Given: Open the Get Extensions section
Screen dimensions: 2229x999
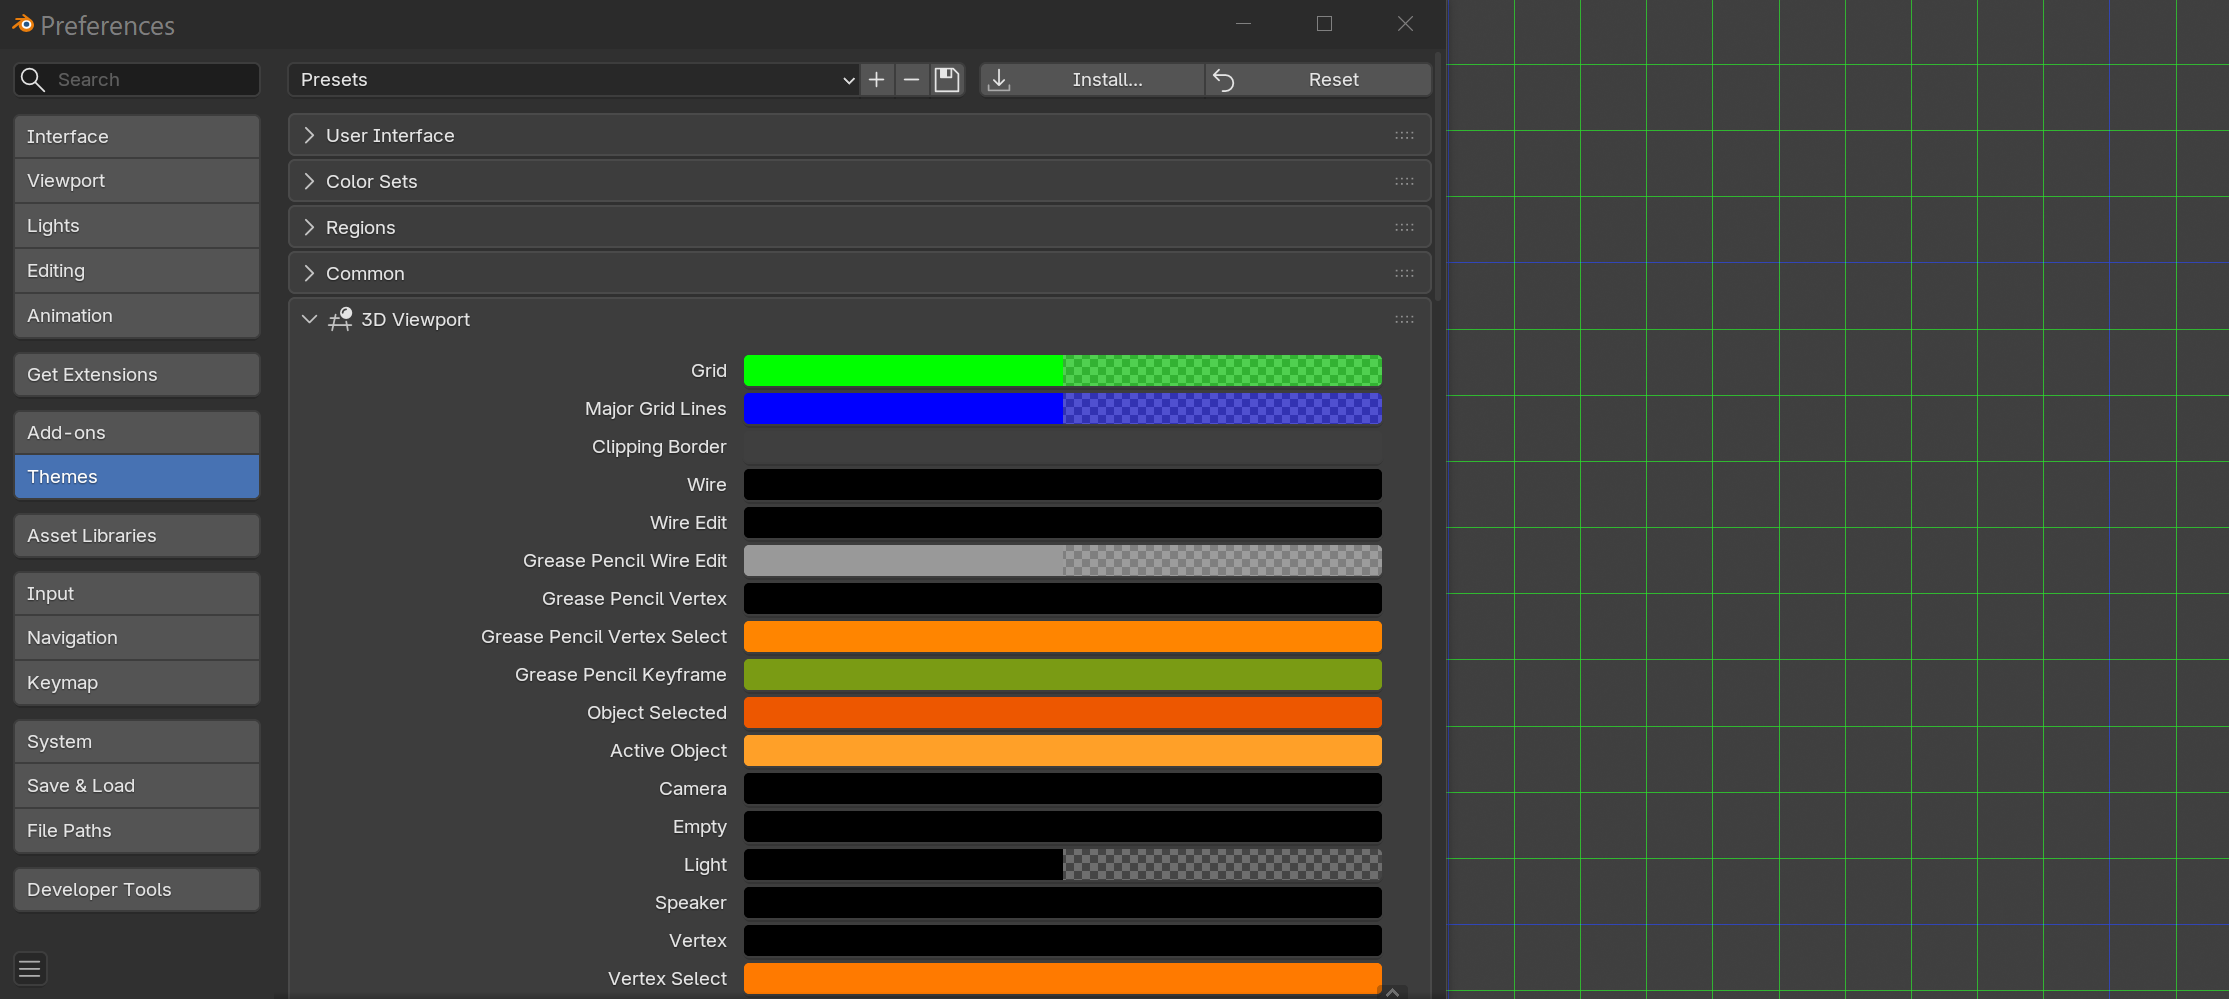Looking at the screenshot, I should [x=137, y=375].
